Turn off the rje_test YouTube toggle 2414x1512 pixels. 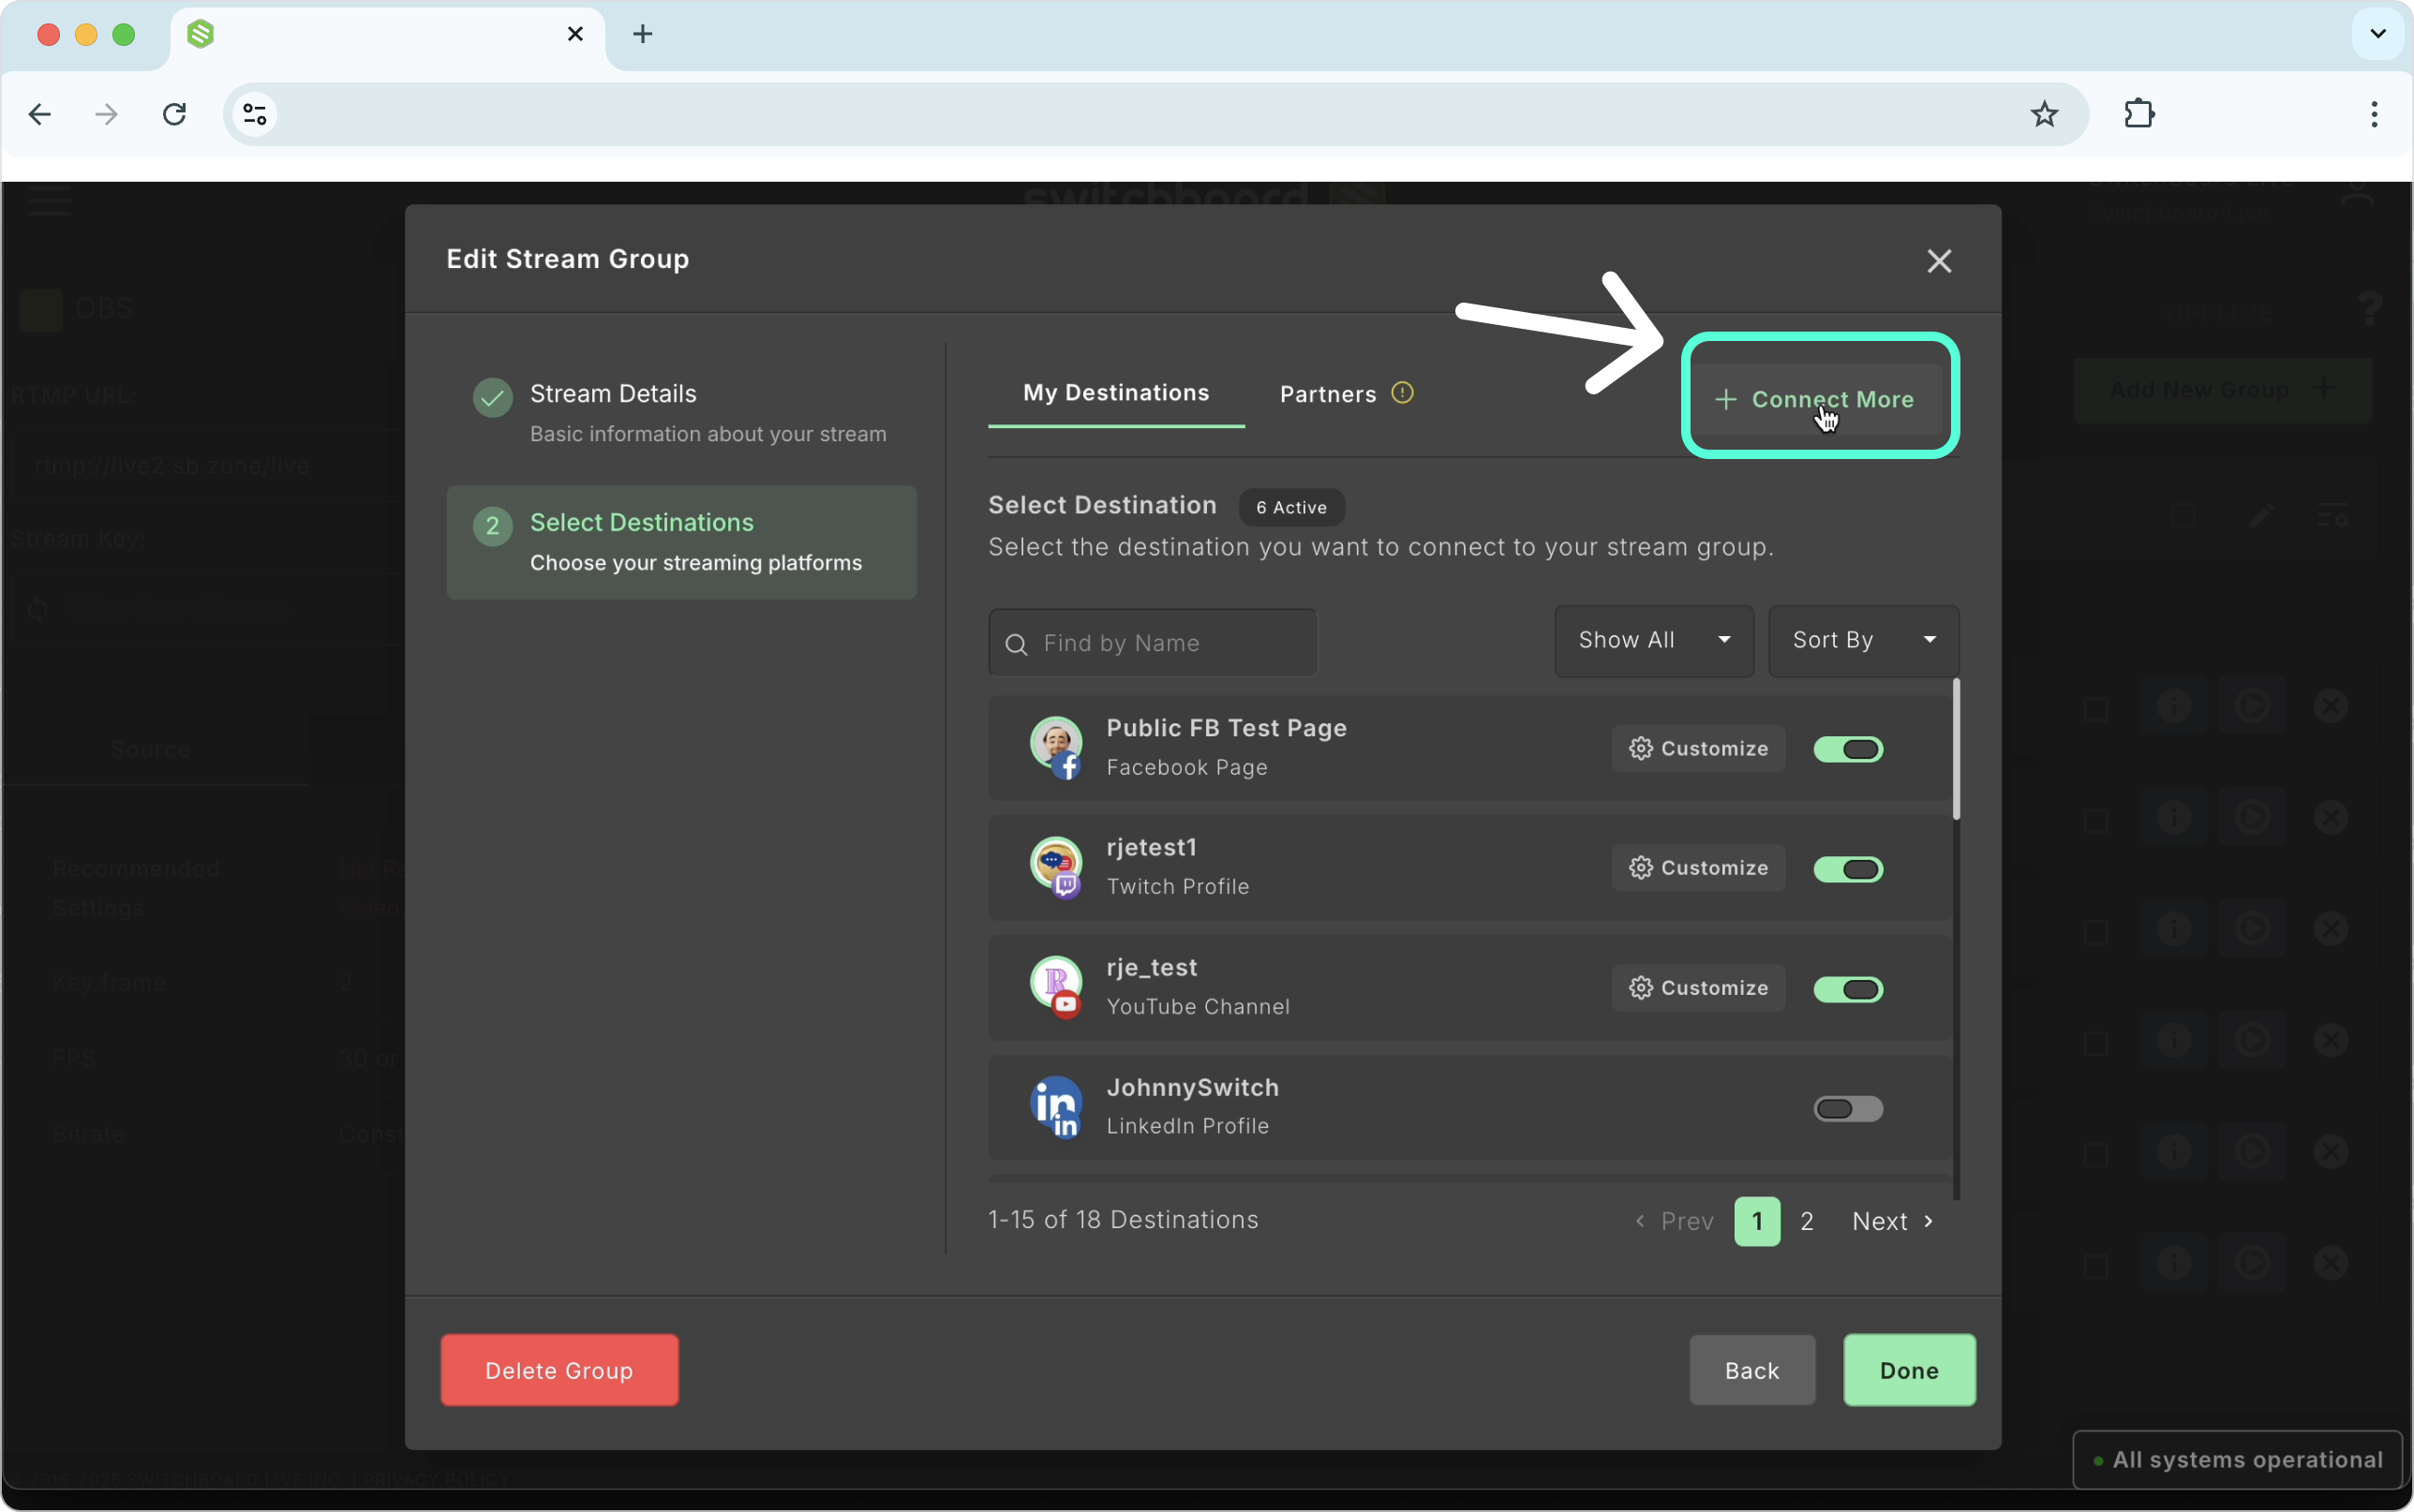point(1847,989)
